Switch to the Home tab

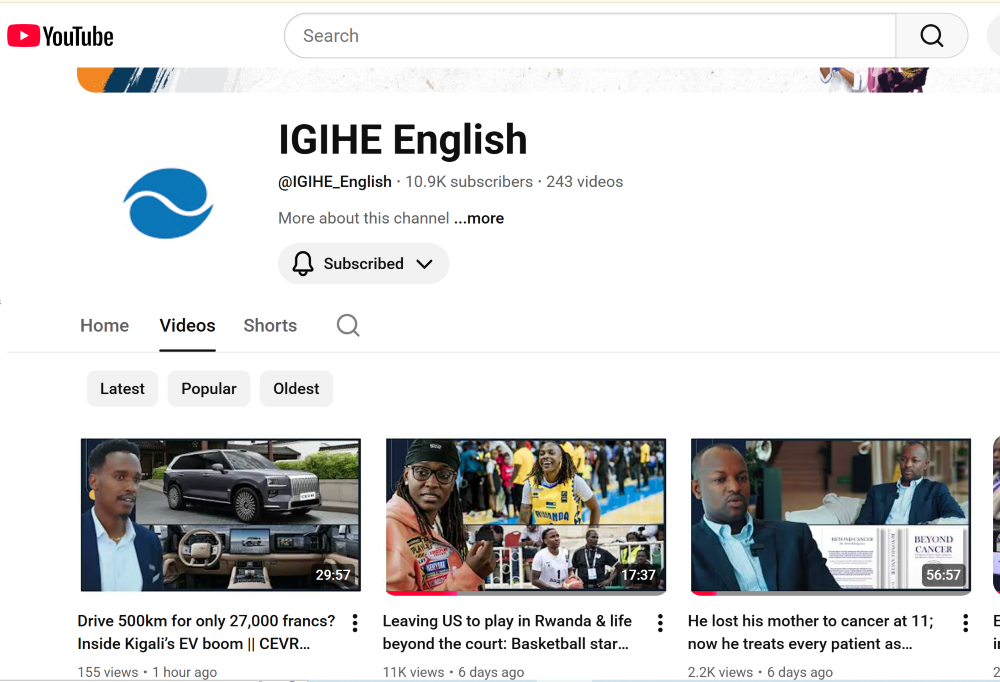pyautogui.click(x=105, y=325)
